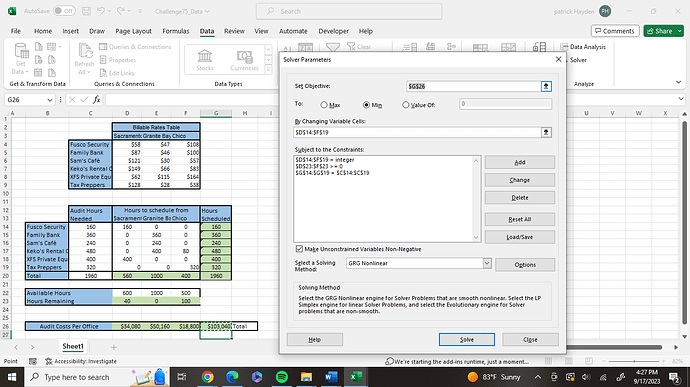Select the Sheet1 worksheet tab
This screenshot has height=387, width=690.
[x=73, y=346]
